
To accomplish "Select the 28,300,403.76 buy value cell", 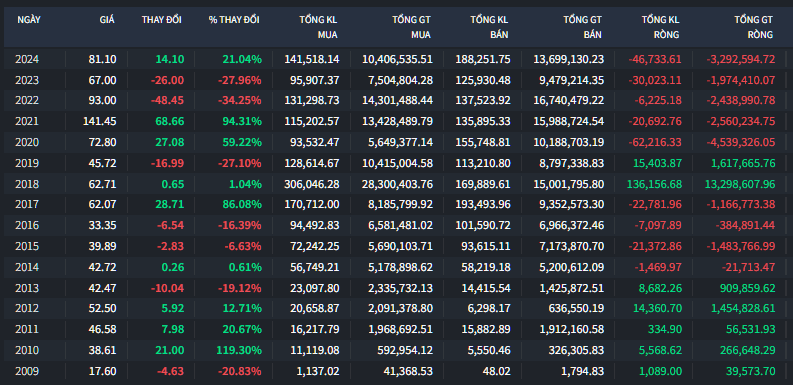I will pyautogui.click(x=398, y=184).
